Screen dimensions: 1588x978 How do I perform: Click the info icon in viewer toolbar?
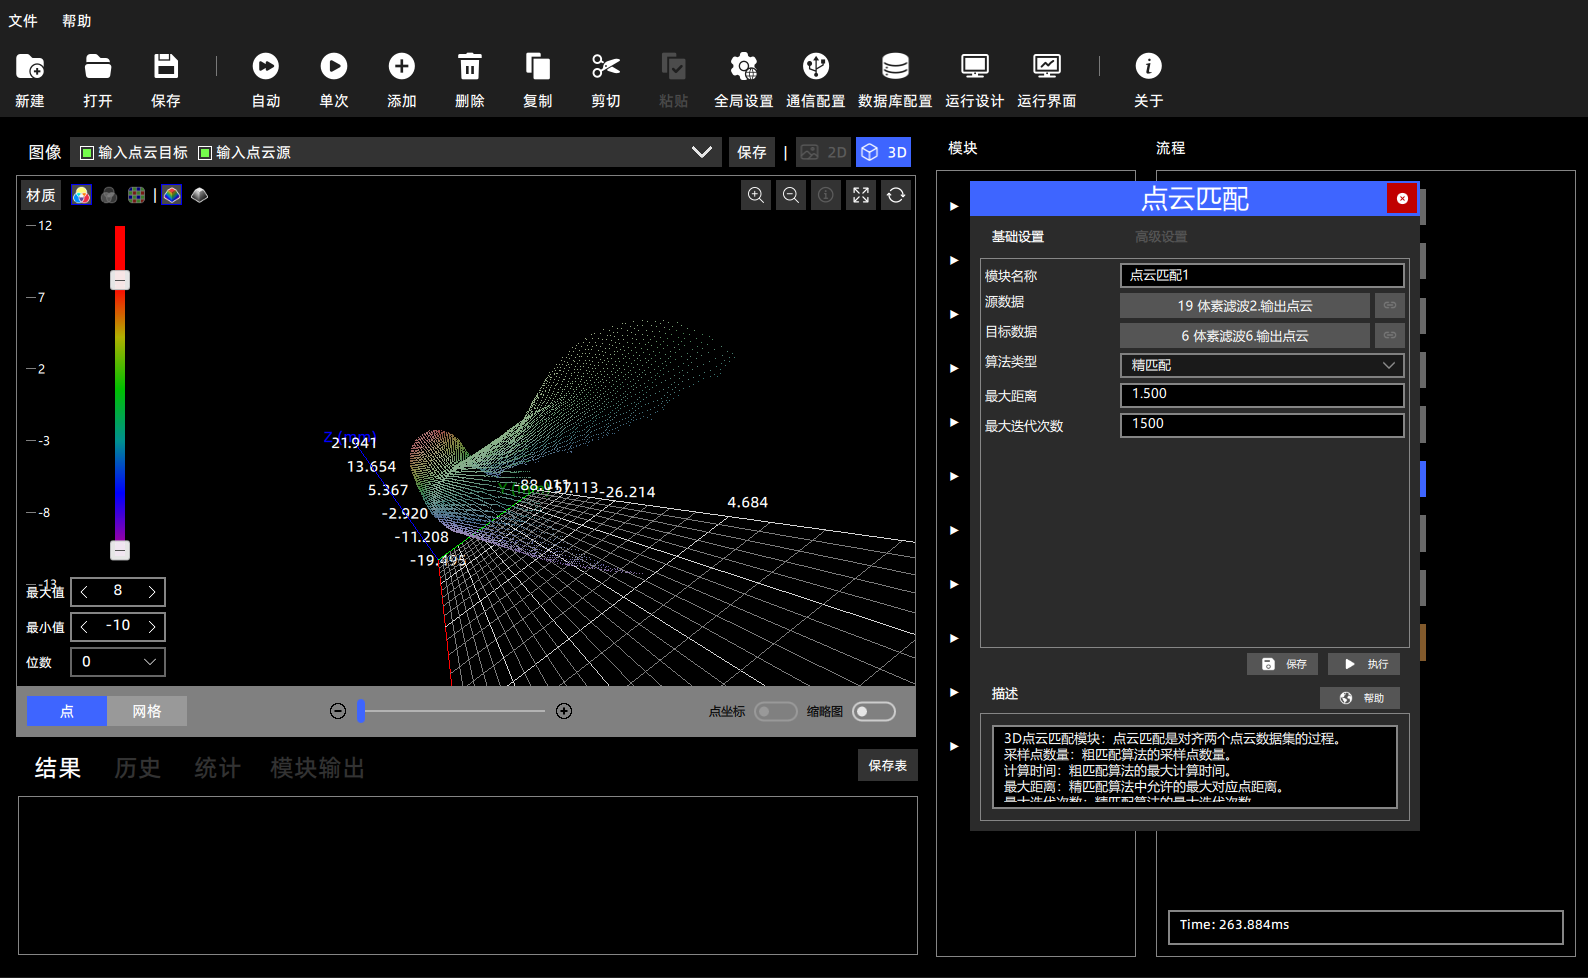pos(826,195)
